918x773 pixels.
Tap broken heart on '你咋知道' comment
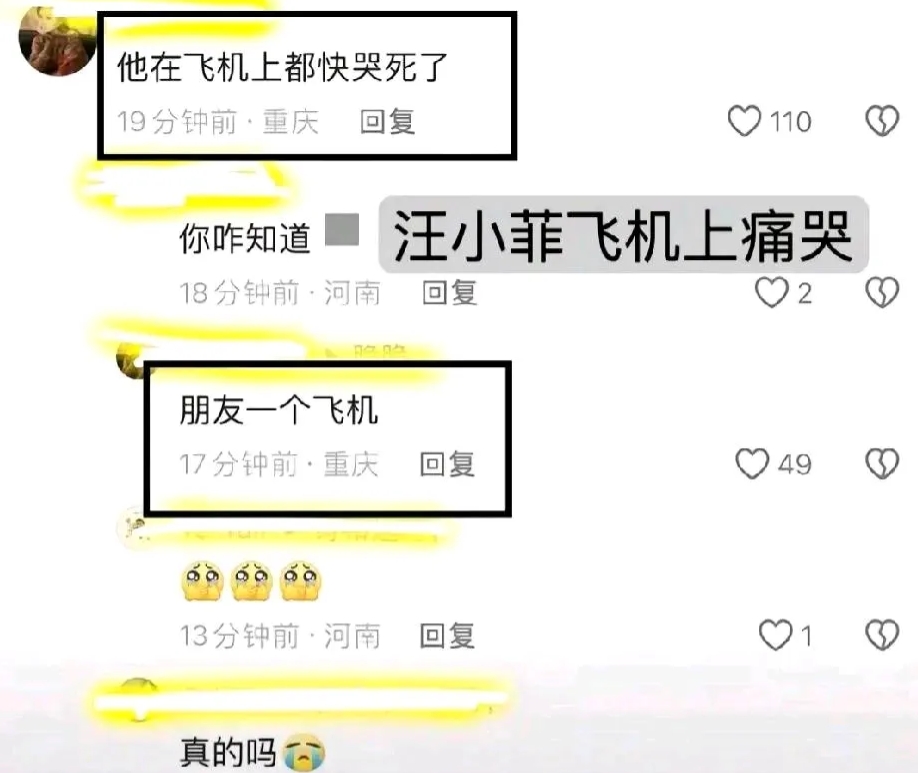point(882,292)
